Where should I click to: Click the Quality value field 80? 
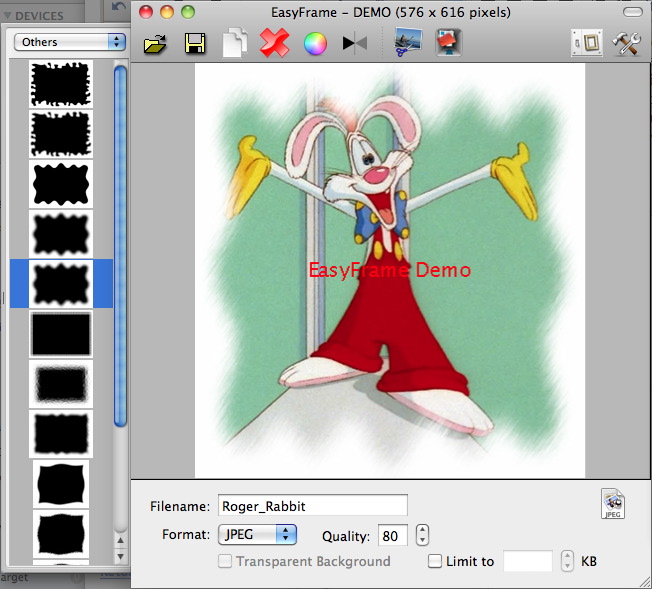393,535
